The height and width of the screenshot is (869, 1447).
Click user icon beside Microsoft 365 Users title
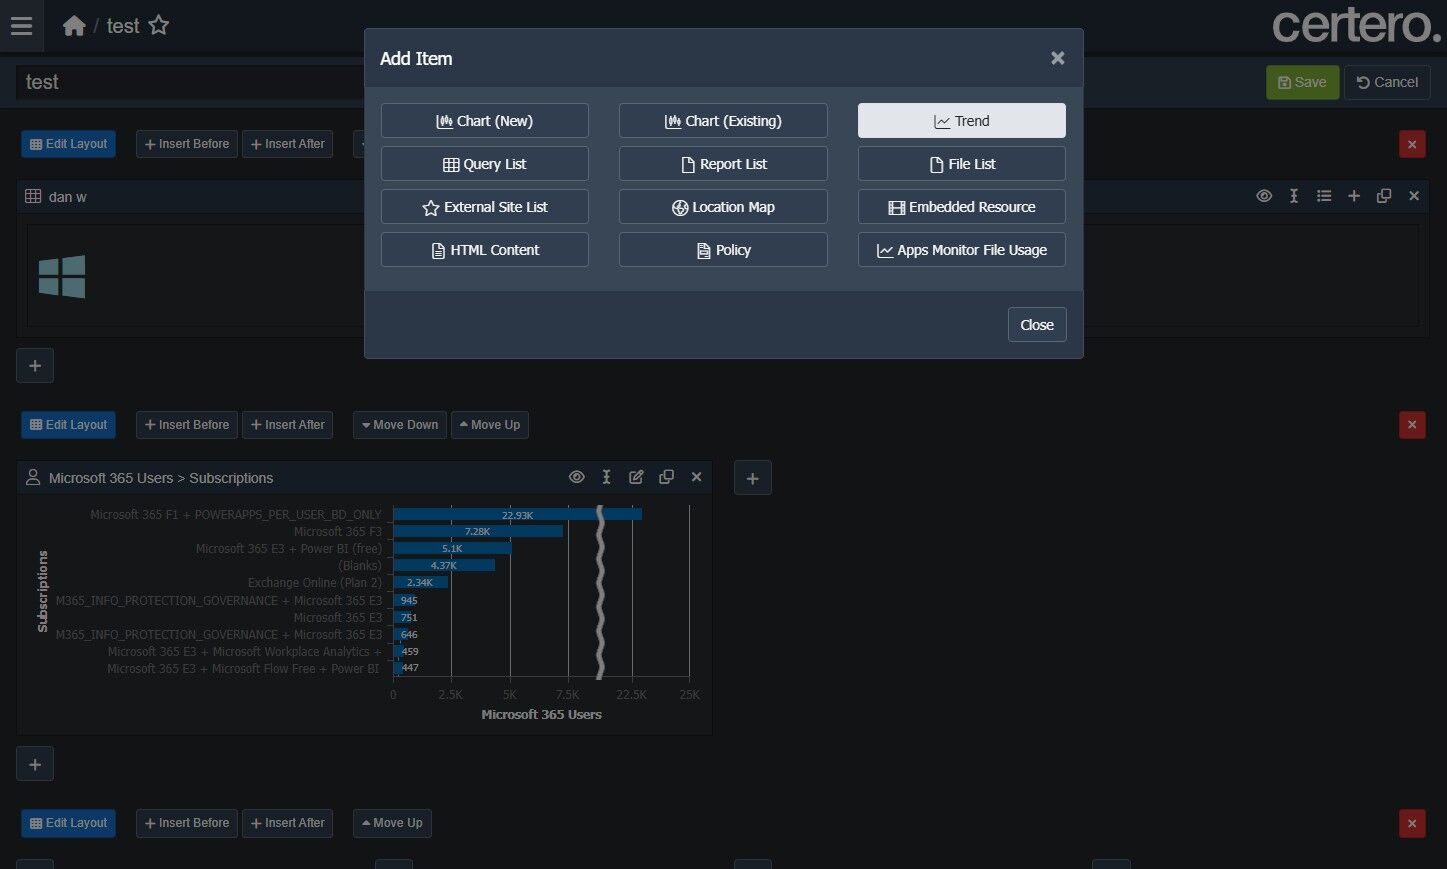point(33,477)
